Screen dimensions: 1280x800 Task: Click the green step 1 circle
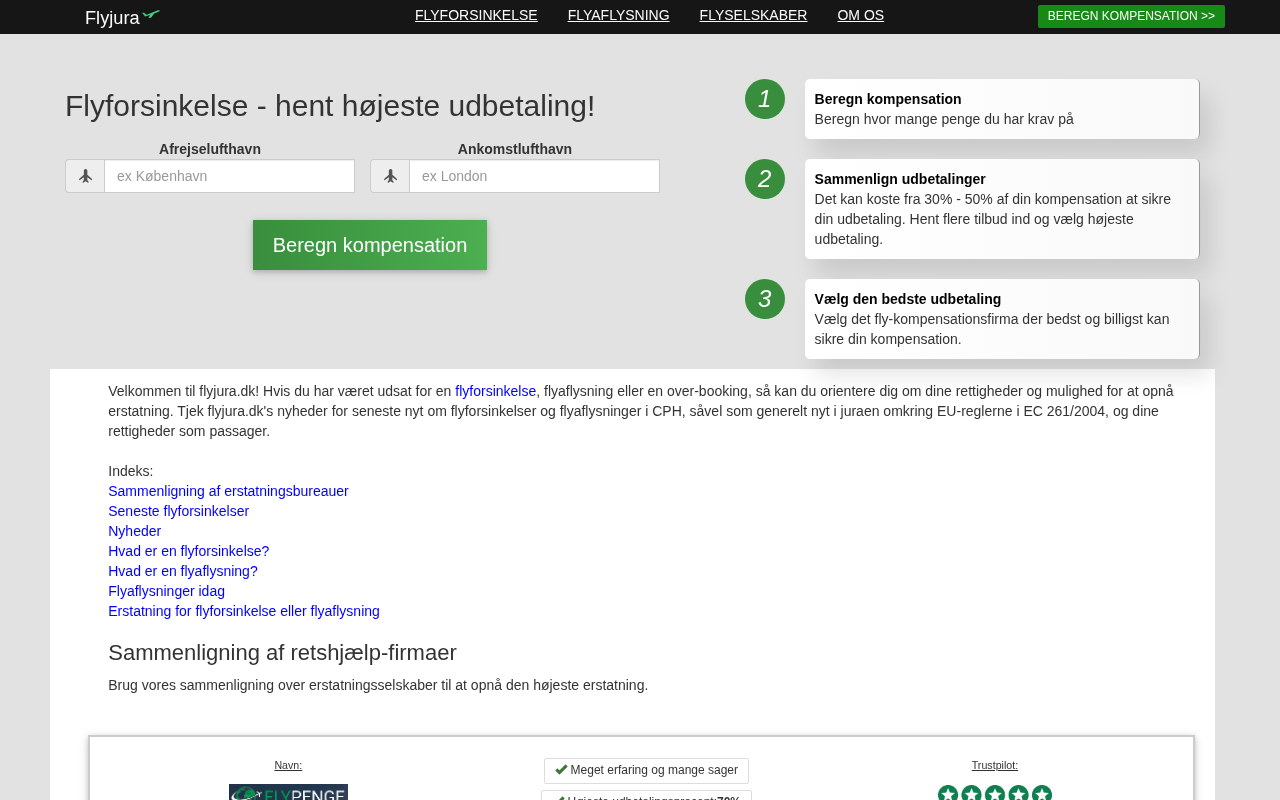[x=765, y=99]
